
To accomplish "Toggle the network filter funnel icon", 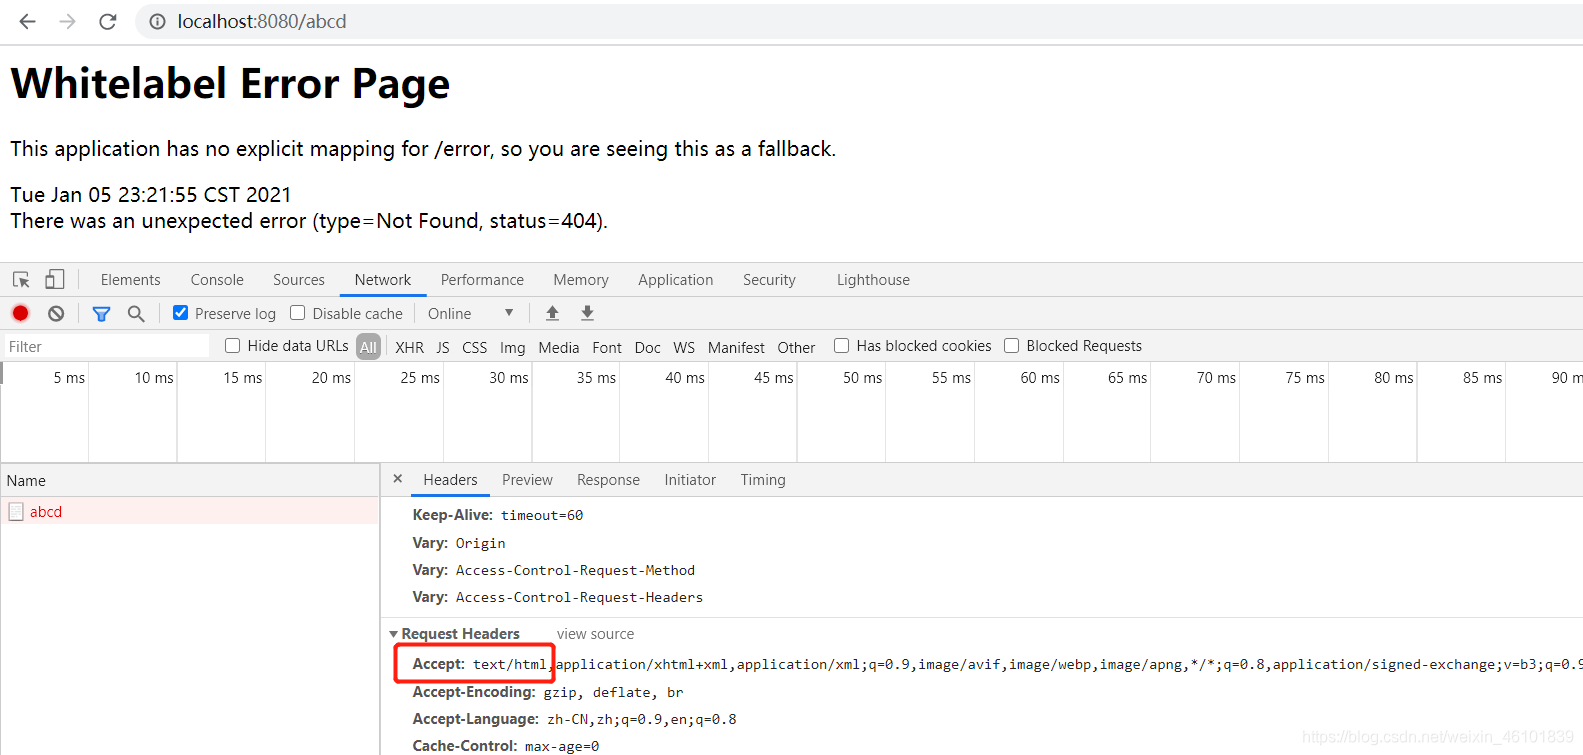I will click(101, 314).
